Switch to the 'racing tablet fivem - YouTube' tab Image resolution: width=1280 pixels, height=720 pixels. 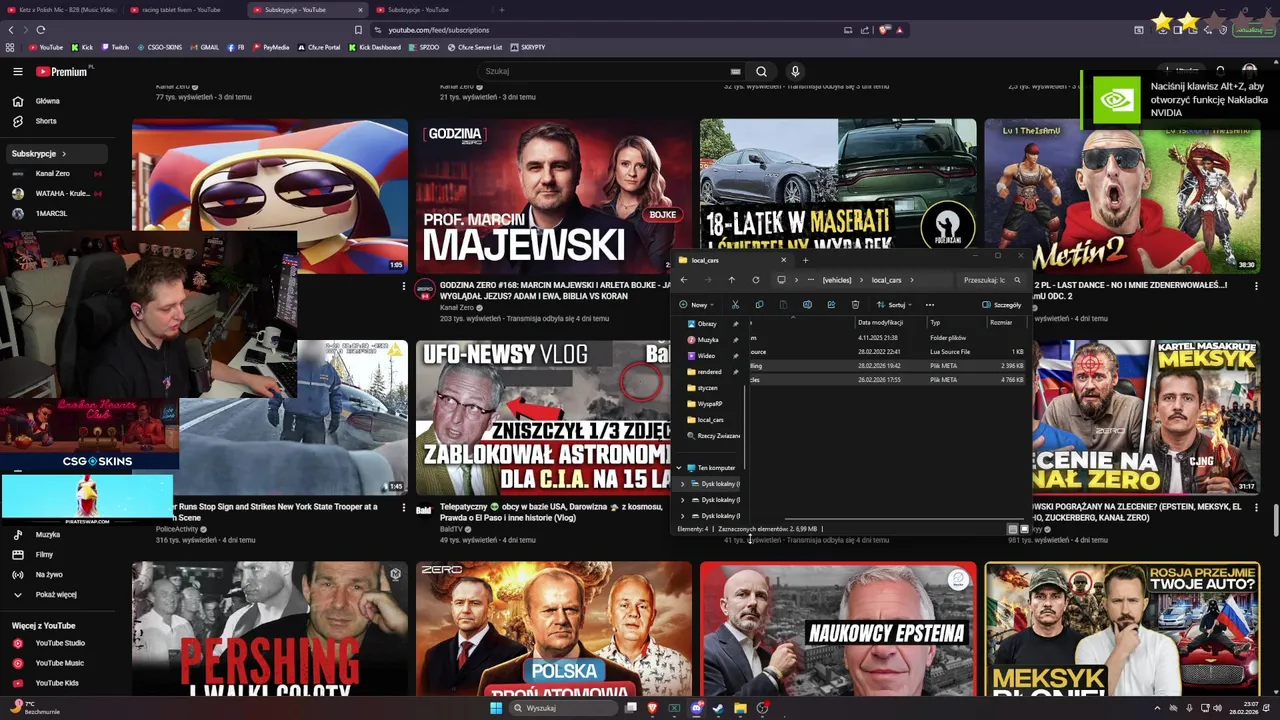[x=182, y=10]
